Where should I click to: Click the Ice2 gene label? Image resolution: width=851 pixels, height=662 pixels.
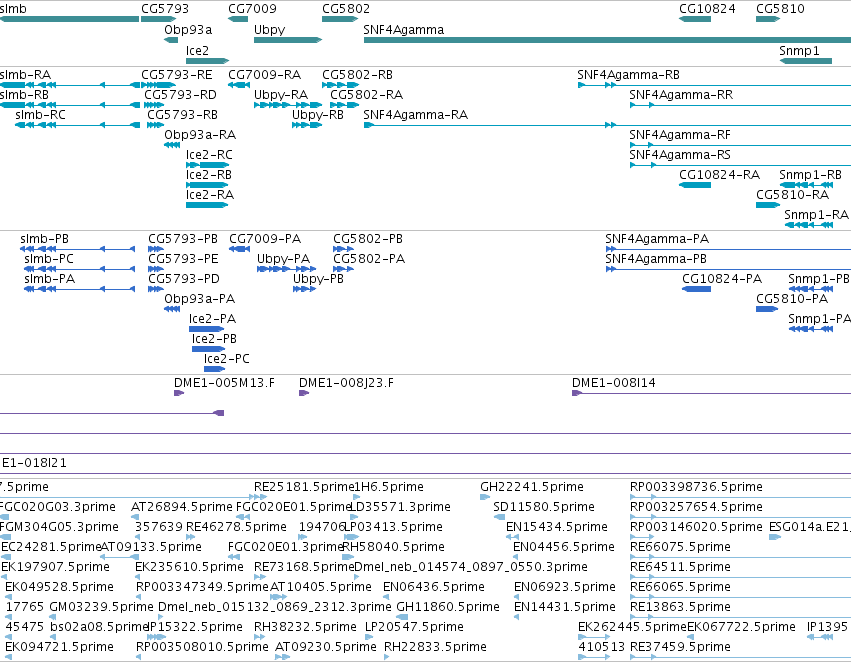pyautogui.click(x=197, y=50)
